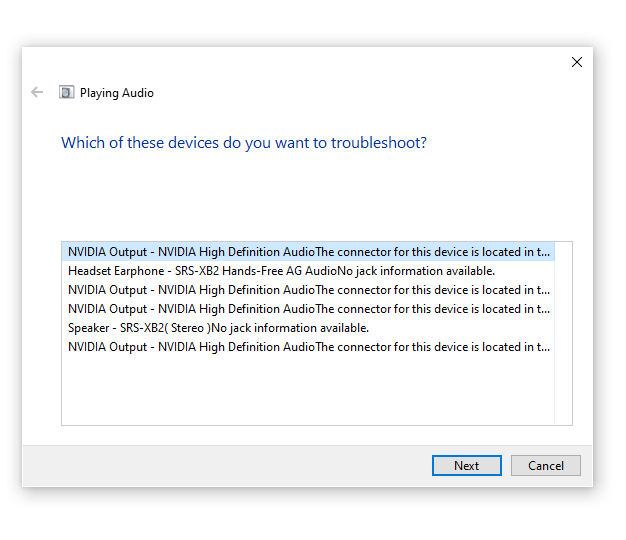Select NVIDIA Output row directly above Speaker entry

coord(308,309)
